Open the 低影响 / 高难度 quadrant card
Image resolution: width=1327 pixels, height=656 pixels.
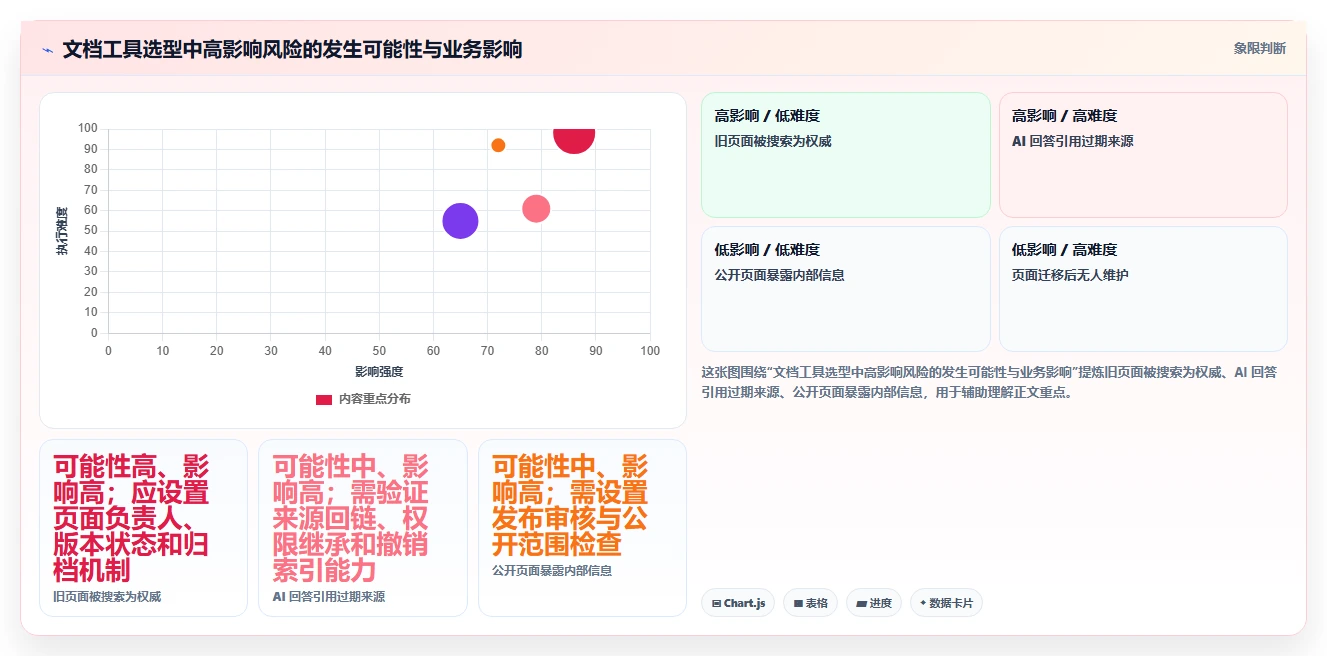pos(1143,289)
